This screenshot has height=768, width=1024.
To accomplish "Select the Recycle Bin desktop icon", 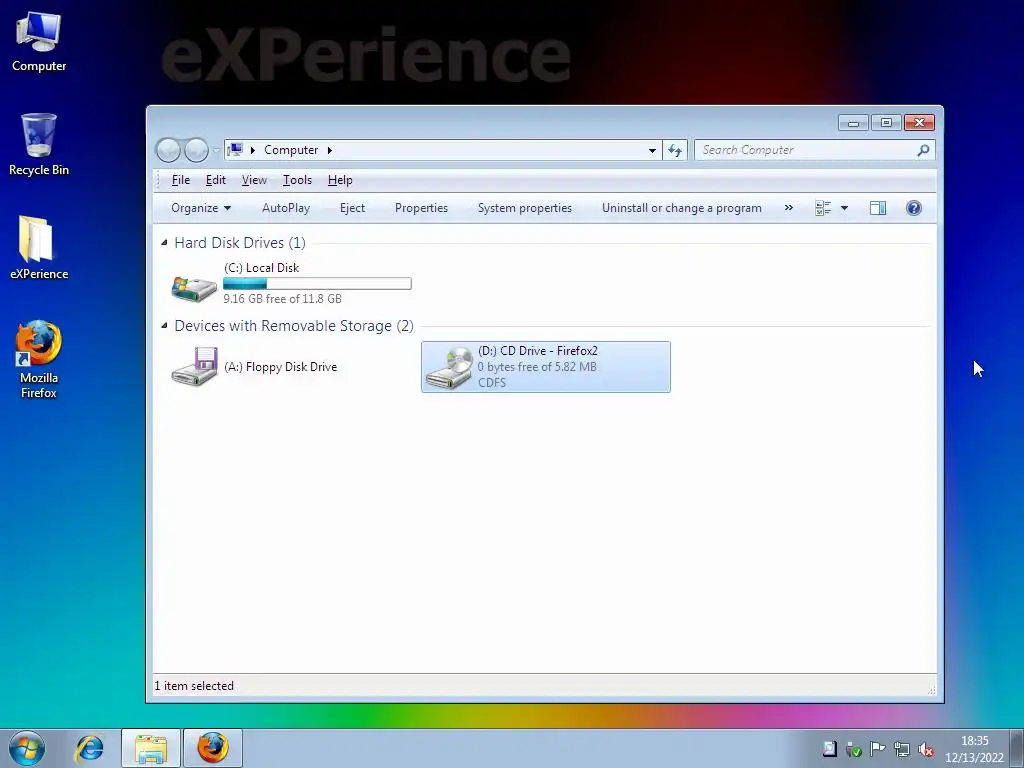I will pyautogui.click(x=39, y=145).
